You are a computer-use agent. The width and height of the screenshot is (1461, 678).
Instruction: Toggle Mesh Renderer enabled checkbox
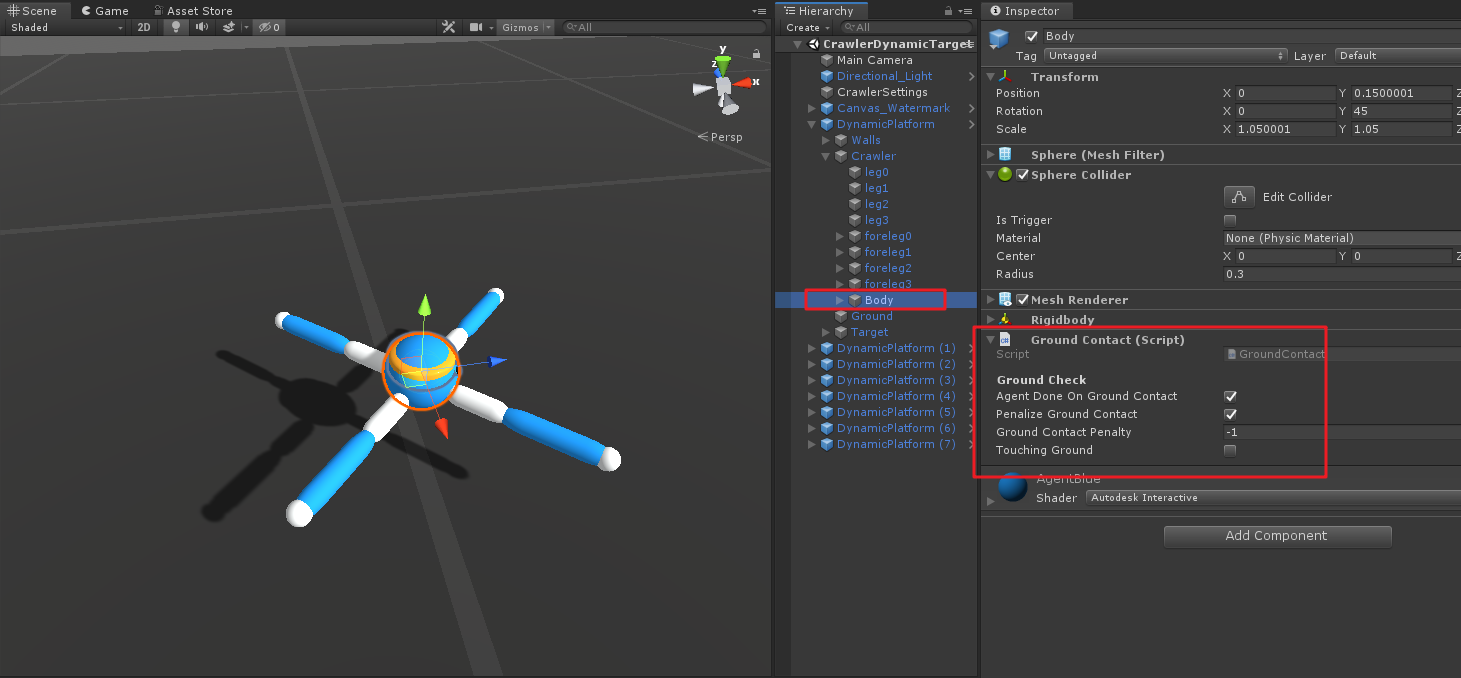[x=1022, y=299]
